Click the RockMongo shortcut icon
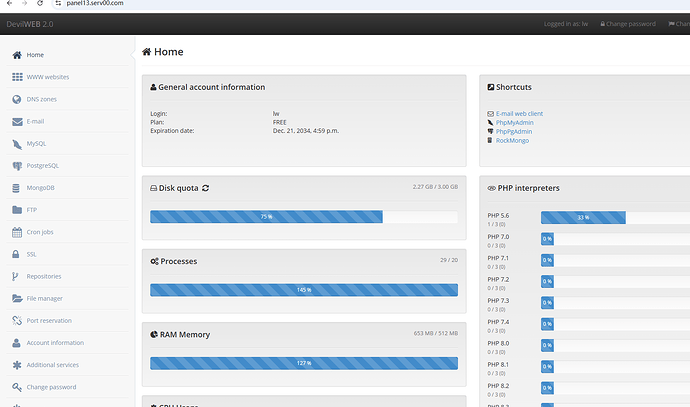Screen dimensions: 690x407 [490, 140]
